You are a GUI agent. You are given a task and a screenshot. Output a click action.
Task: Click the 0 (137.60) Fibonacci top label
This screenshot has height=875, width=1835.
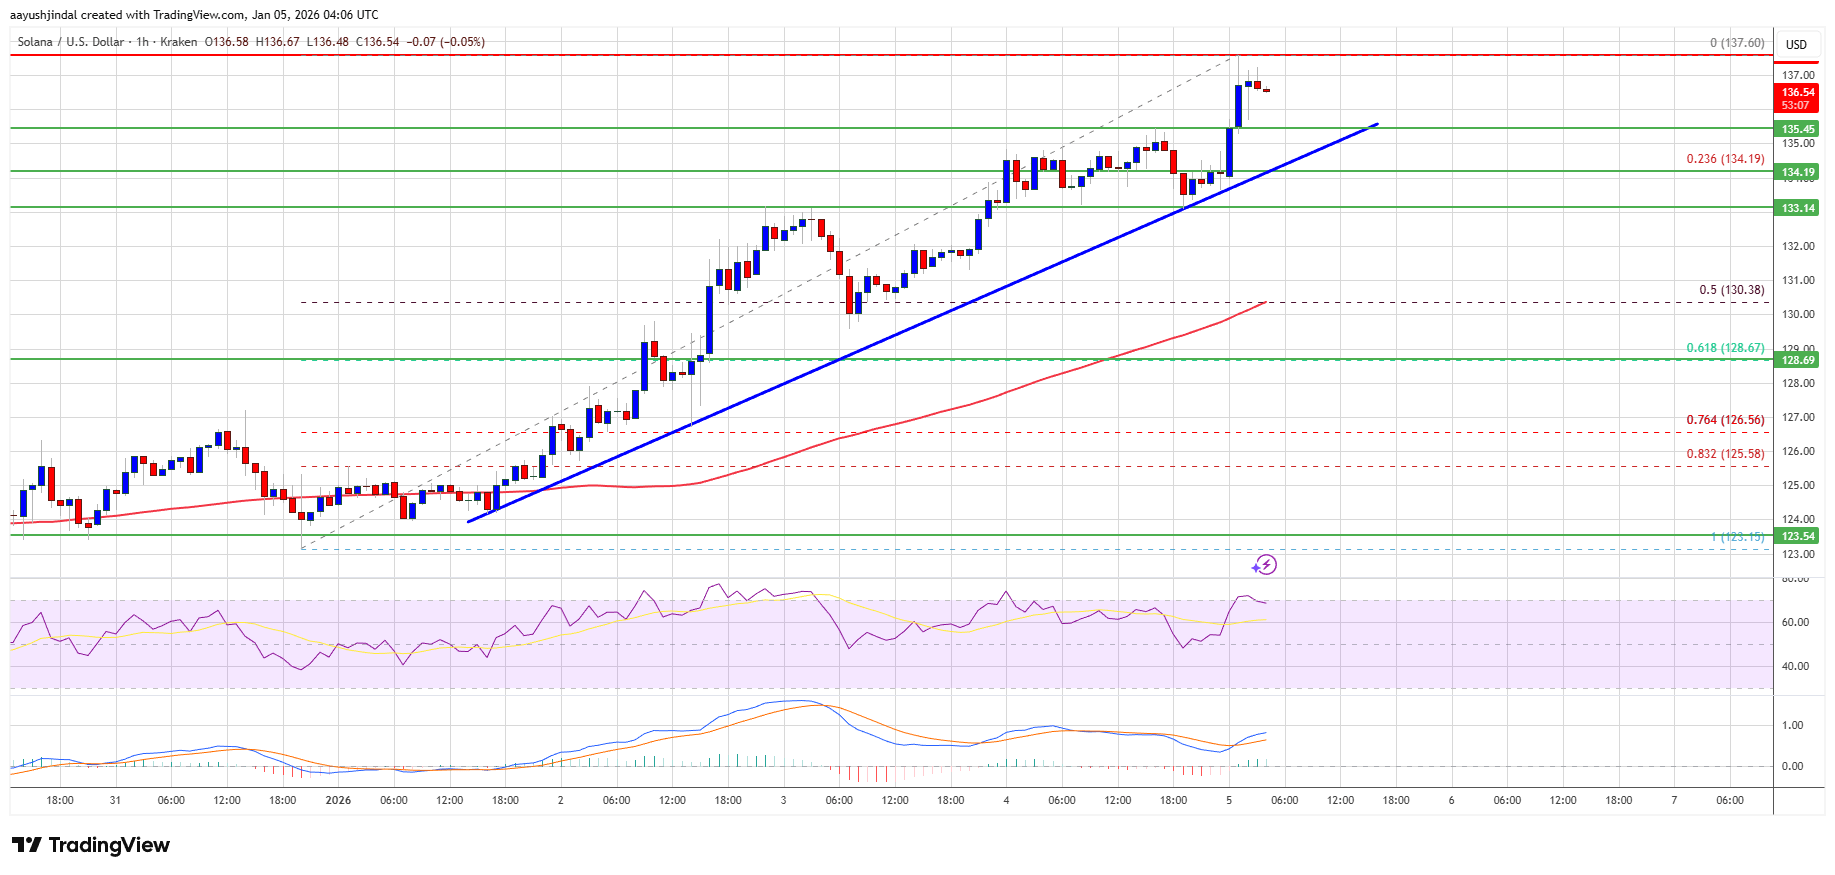(1736, 43)
